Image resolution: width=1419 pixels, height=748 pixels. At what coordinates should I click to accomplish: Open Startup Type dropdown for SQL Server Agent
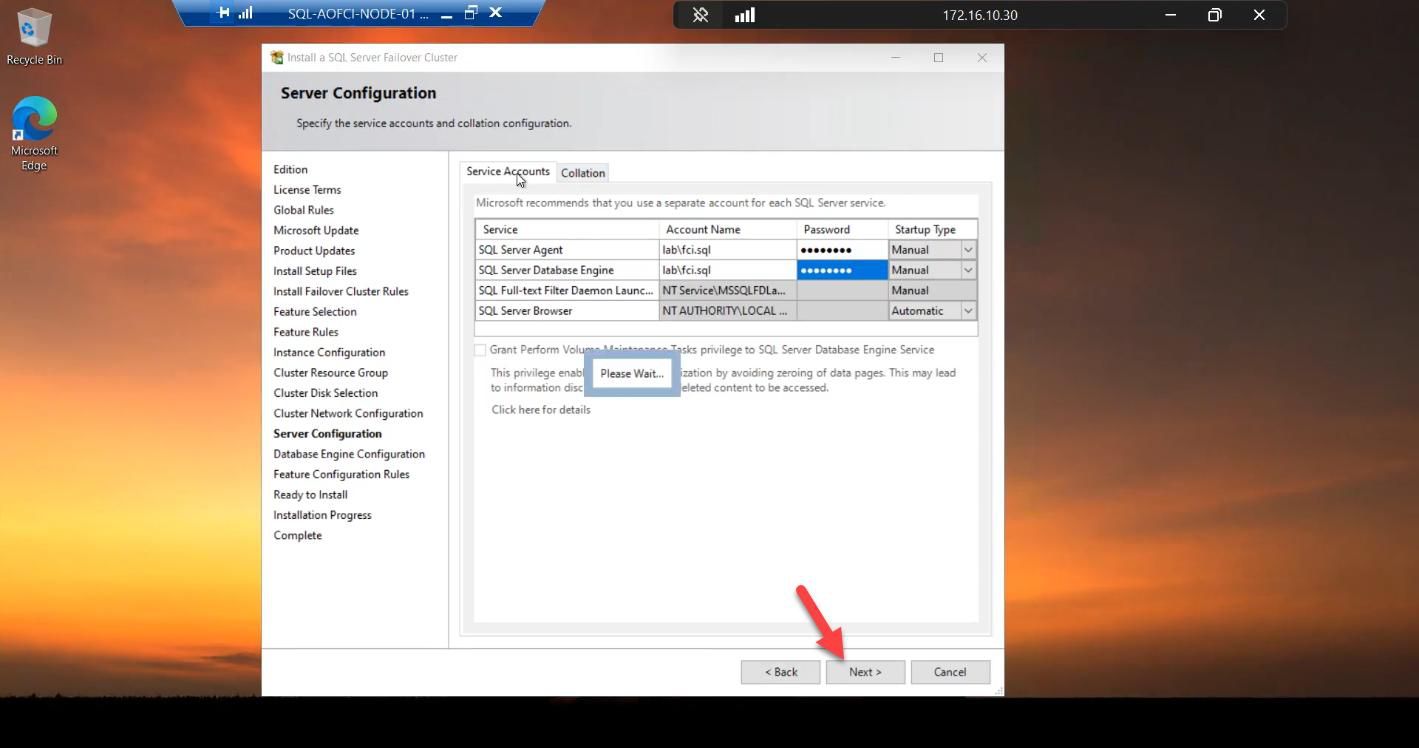[x=968, y=250]
